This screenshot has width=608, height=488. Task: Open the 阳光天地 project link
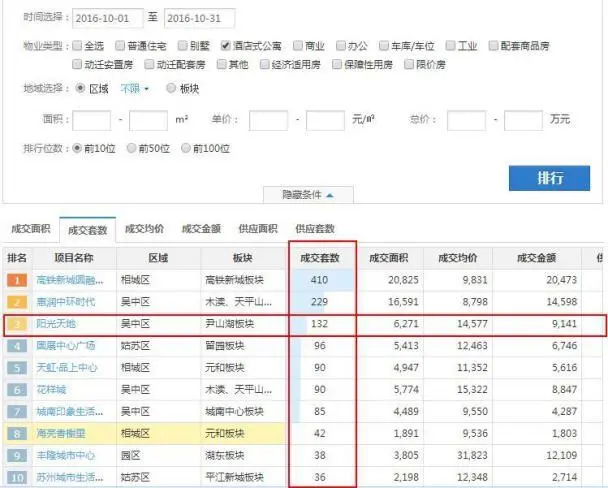pos(56,324)
